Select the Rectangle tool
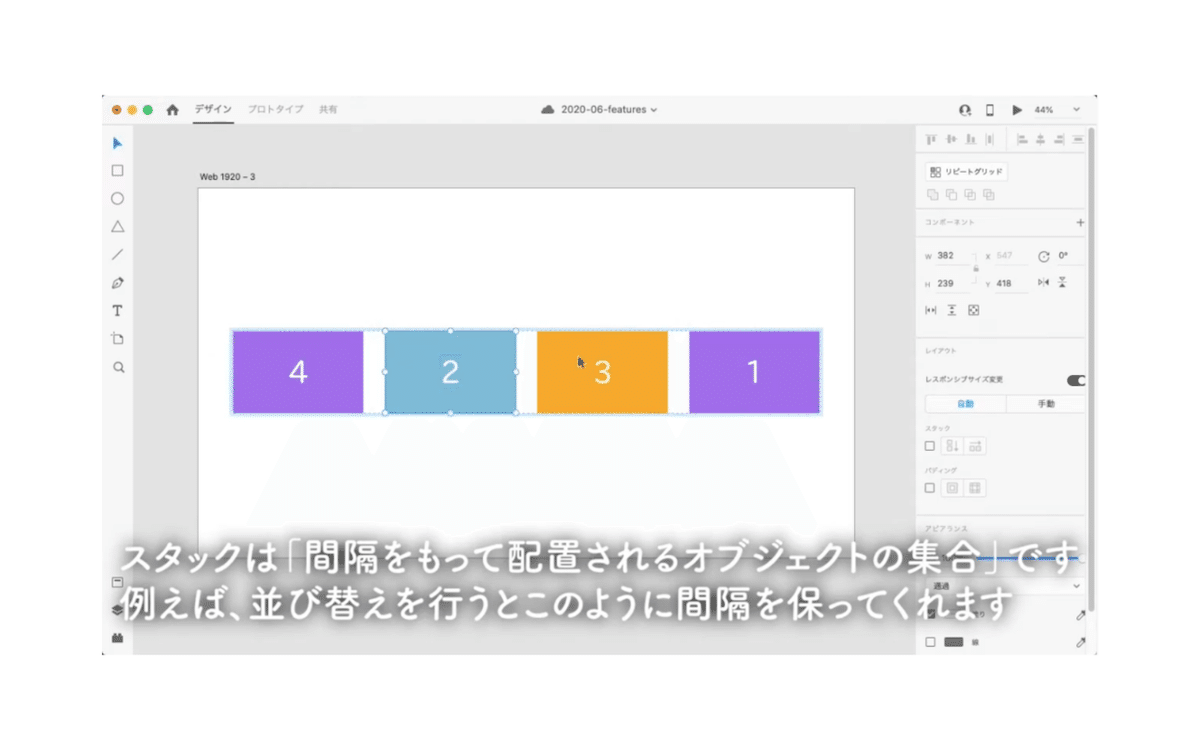This screenshot has height=750, width=1200. [117, 171]
